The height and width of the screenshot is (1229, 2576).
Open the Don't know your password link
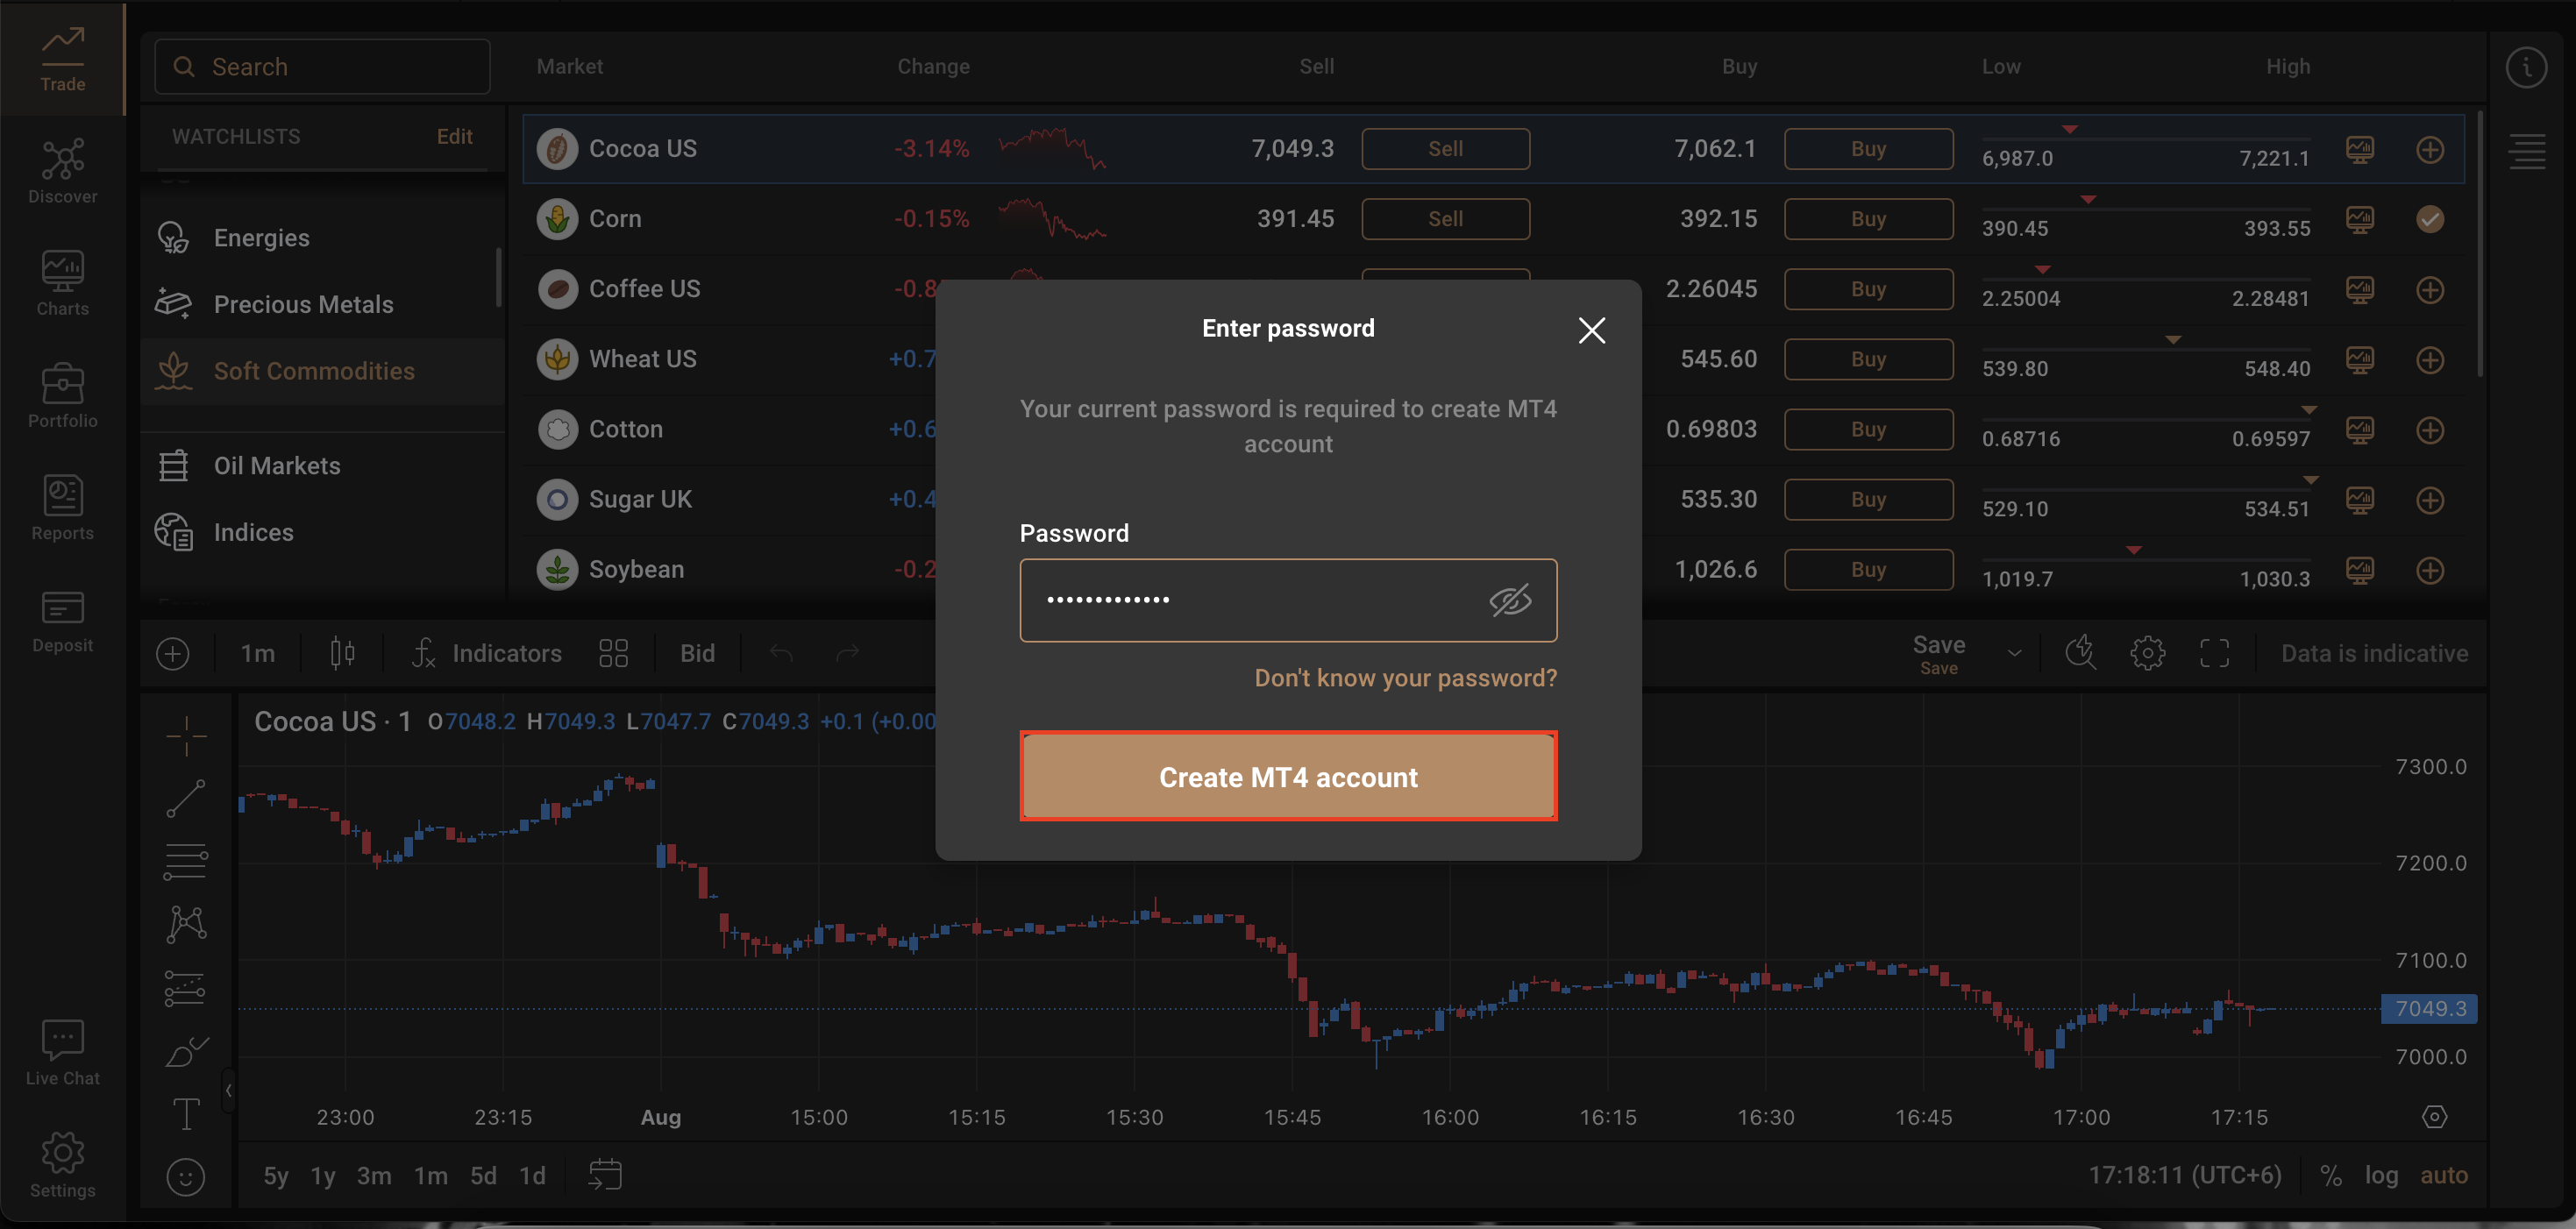[1405, 678]
